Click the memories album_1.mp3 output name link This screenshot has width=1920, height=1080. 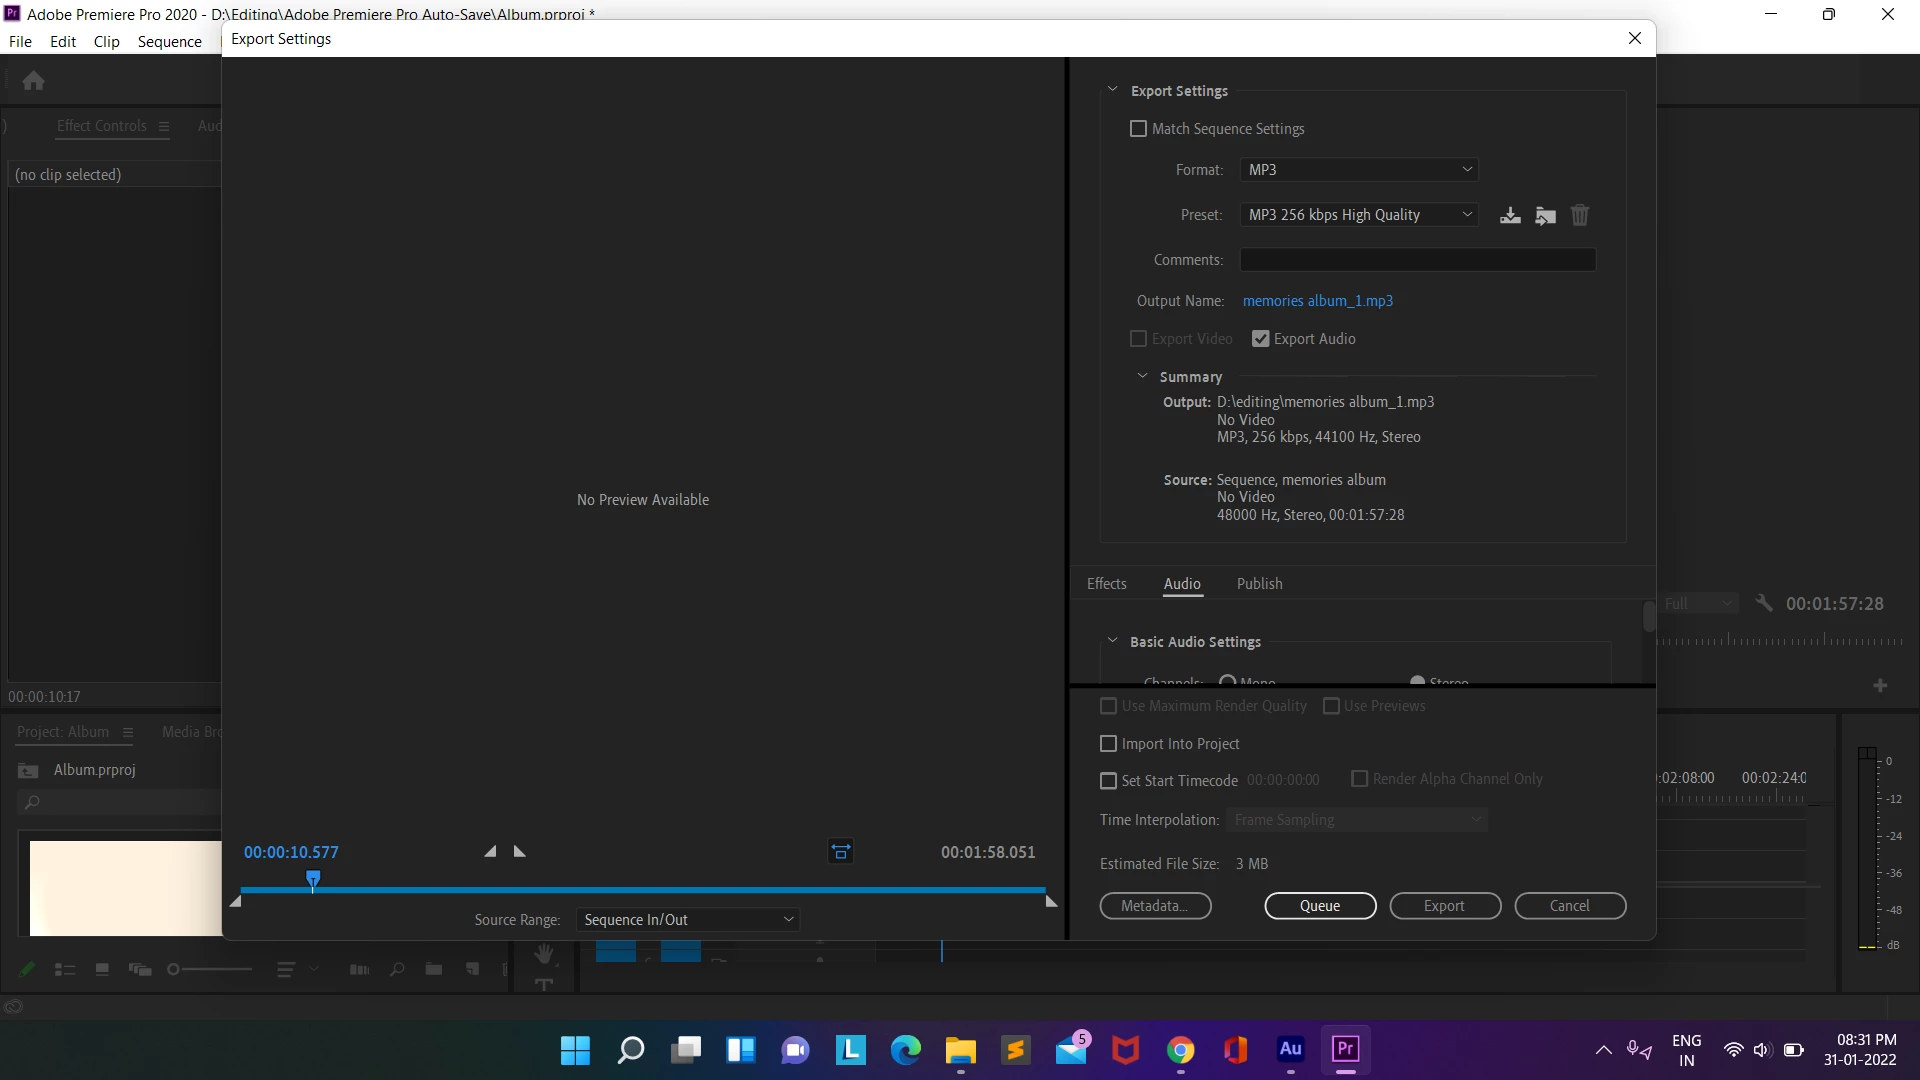click(1317, 301)
